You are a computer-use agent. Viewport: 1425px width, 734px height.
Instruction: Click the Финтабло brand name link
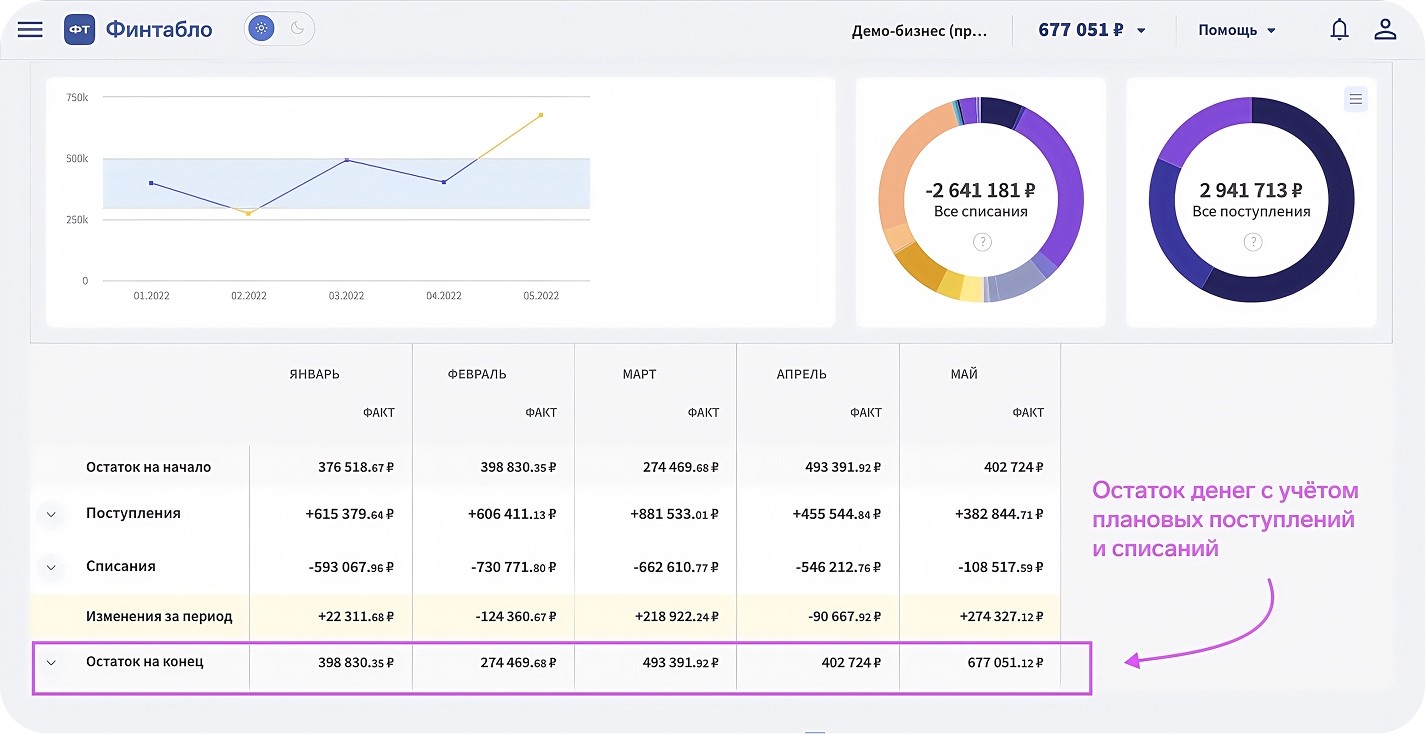[x=159, y=29]
